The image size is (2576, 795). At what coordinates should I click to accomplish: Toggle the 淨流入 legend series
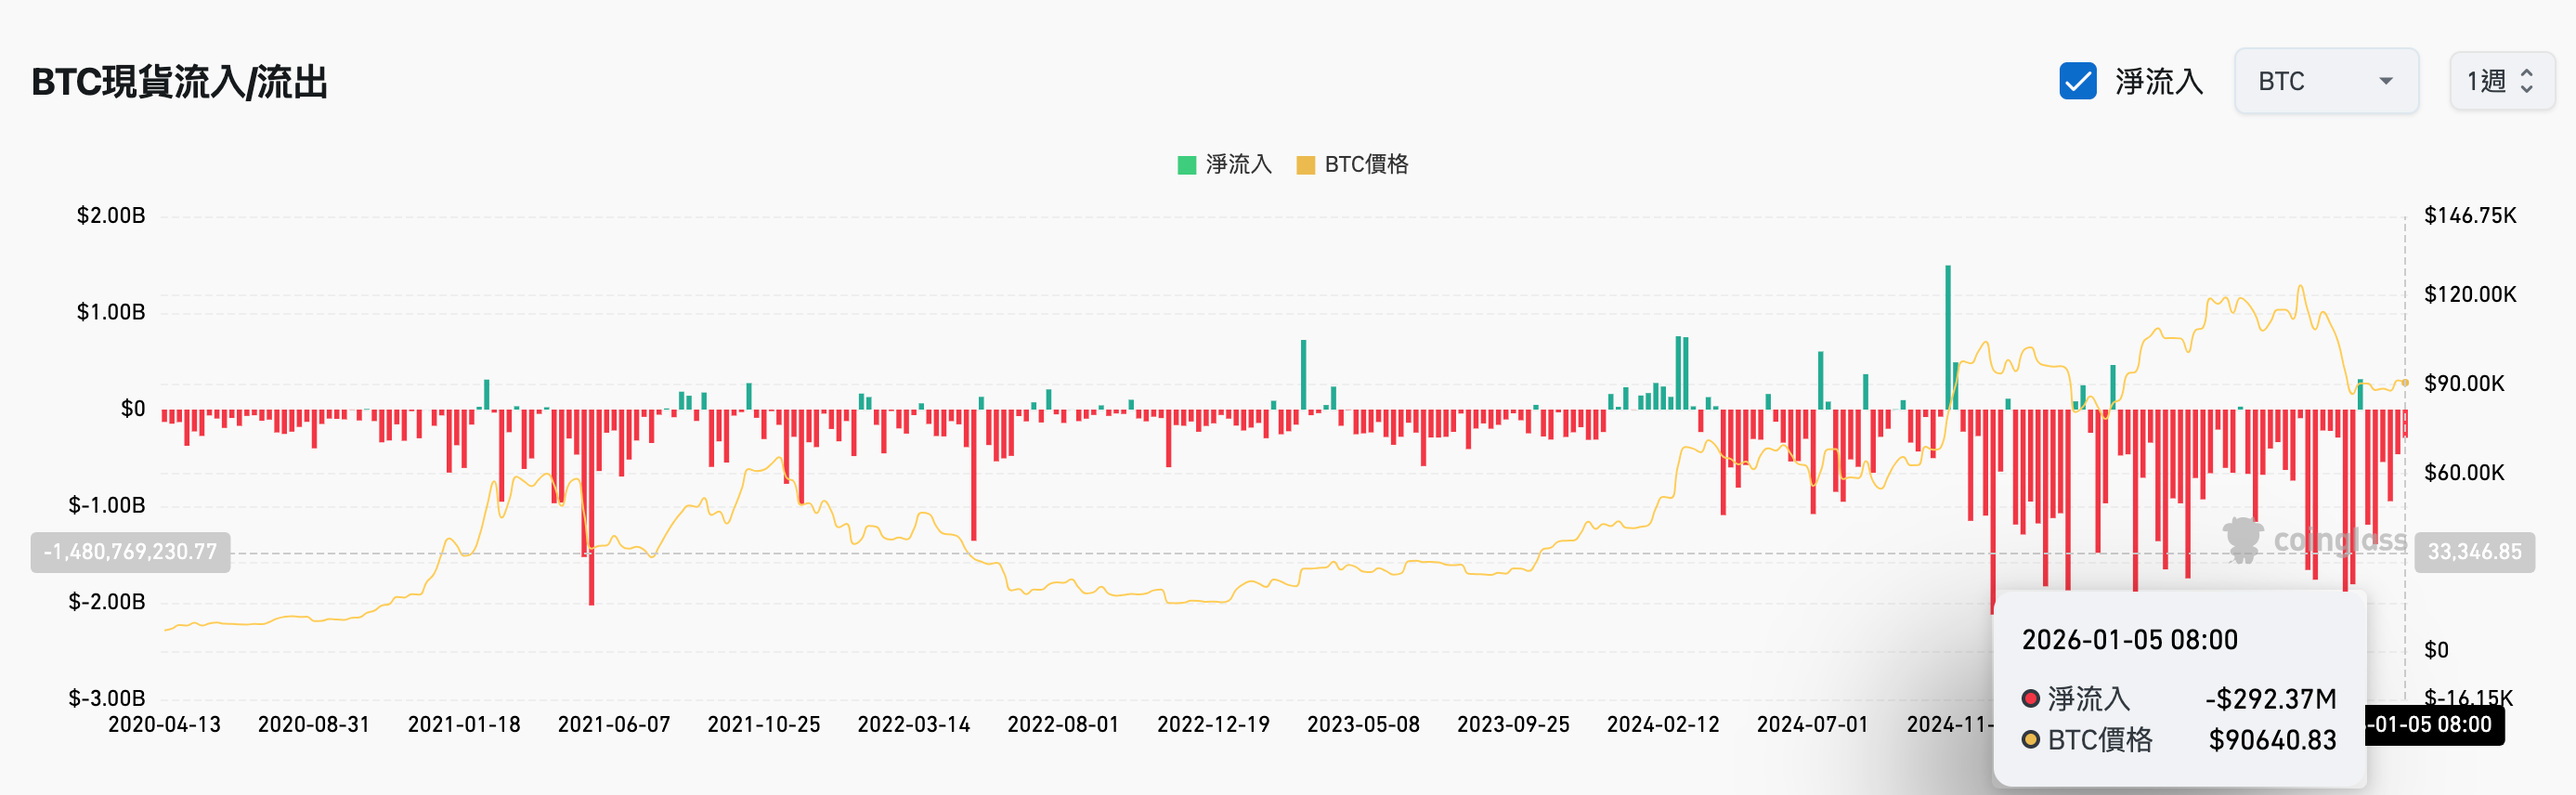pyautogui.click(x=1225, y=164)
